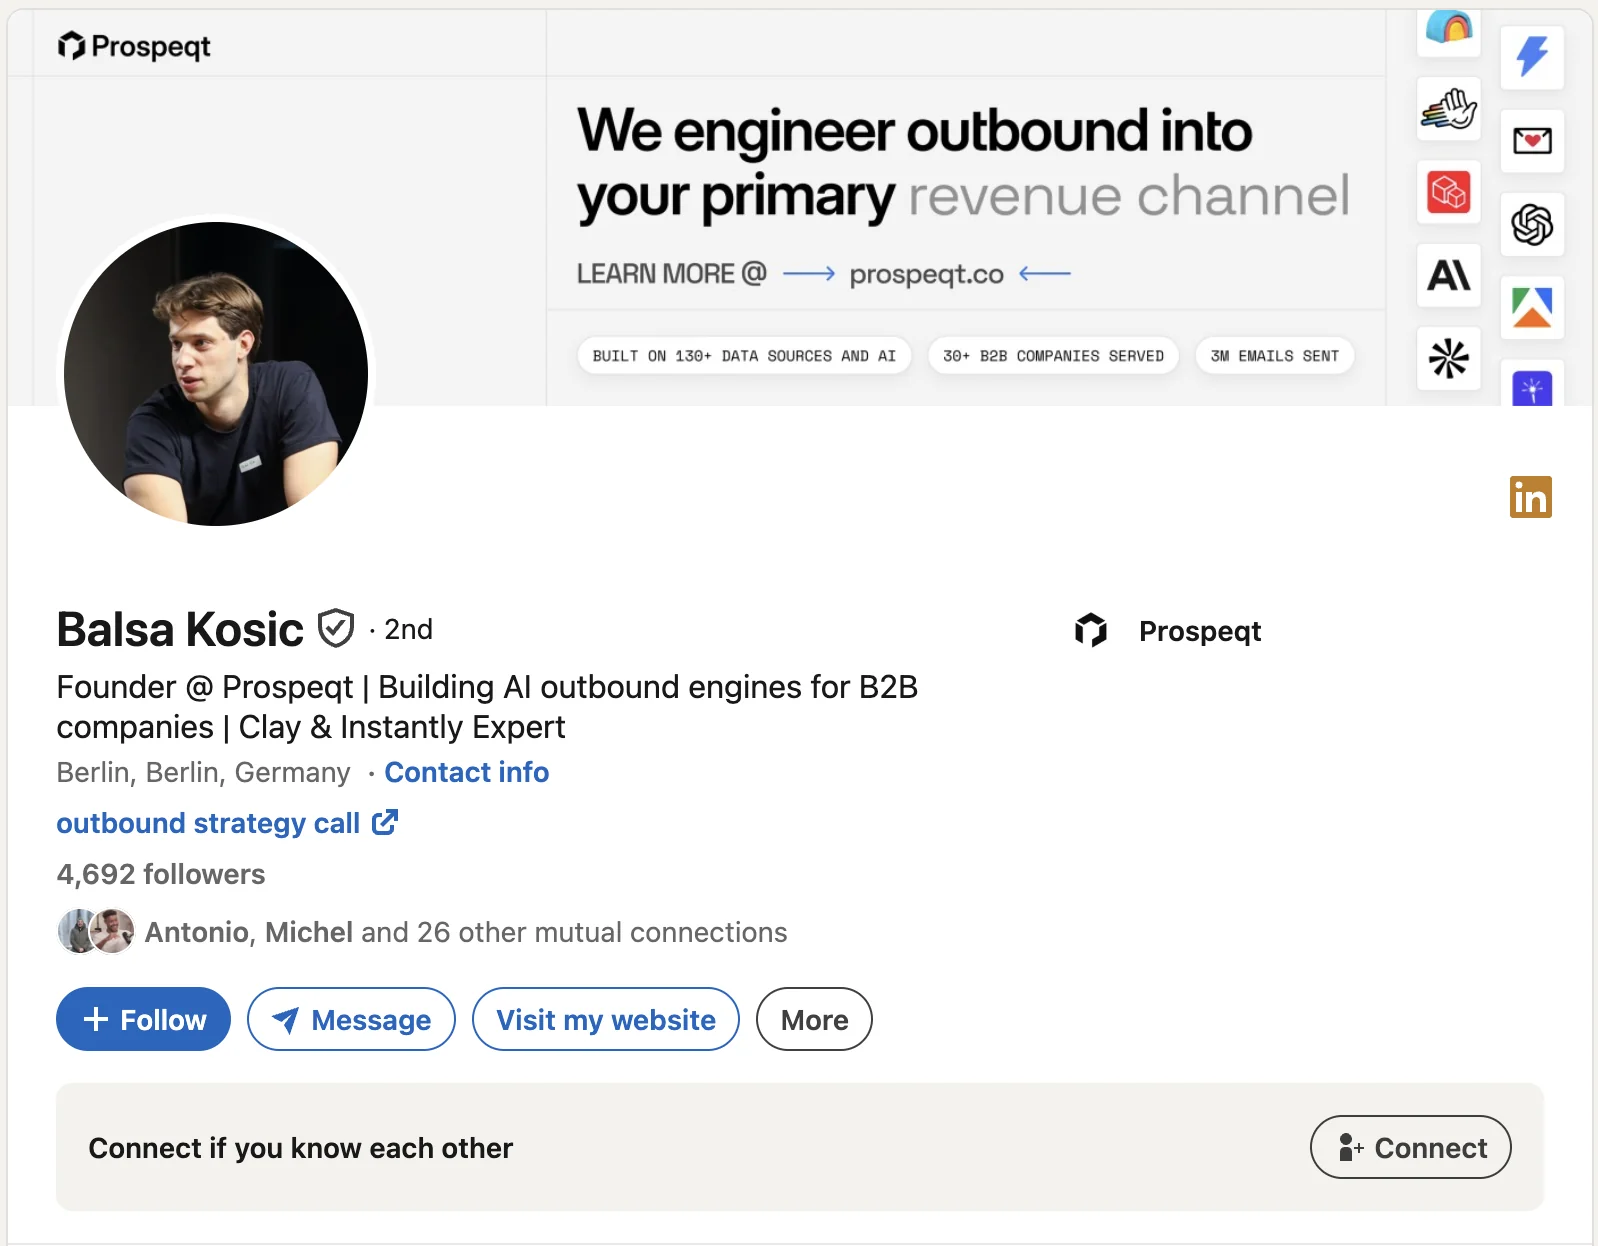Click the Balsa Kosic name heading

[x=180, y=629]
